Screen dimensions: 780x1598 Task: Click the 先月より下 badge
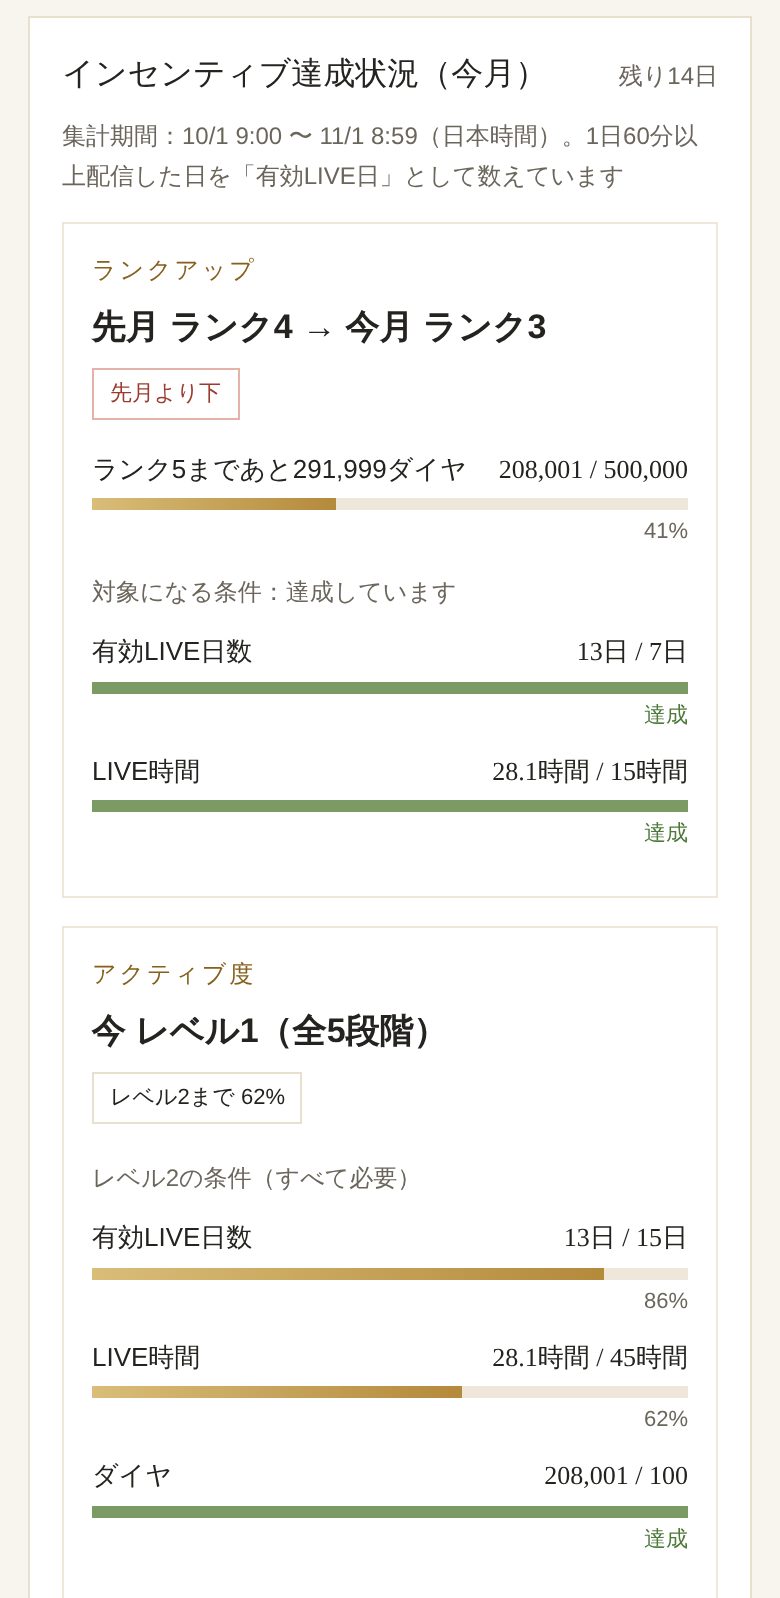[x=166, y=394]
